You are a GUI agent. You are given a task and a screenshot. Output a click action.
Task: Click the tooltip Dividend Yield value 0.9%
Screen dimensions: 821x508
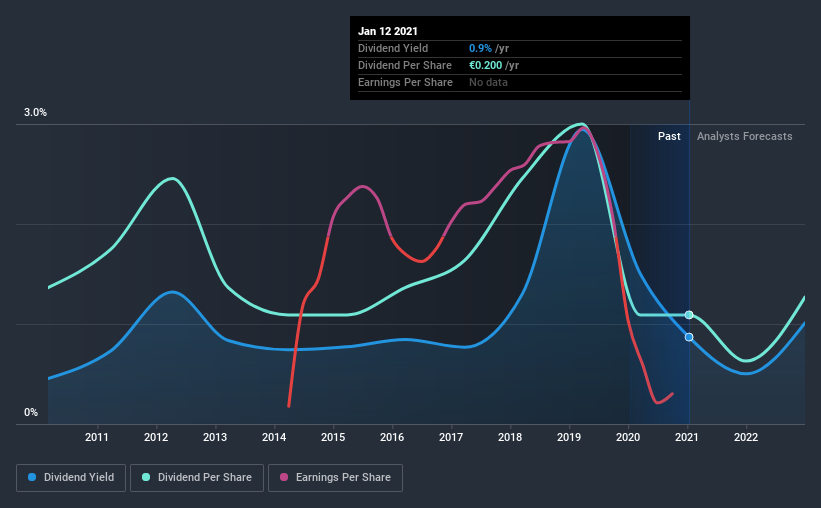pyautogui.click(x=480, y=48)
